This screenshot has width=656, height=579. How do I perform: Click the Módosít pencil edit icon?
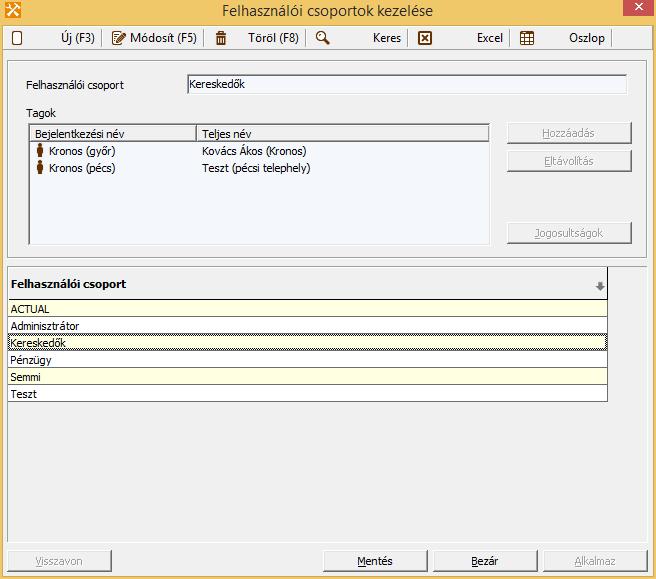pos(118,38)
